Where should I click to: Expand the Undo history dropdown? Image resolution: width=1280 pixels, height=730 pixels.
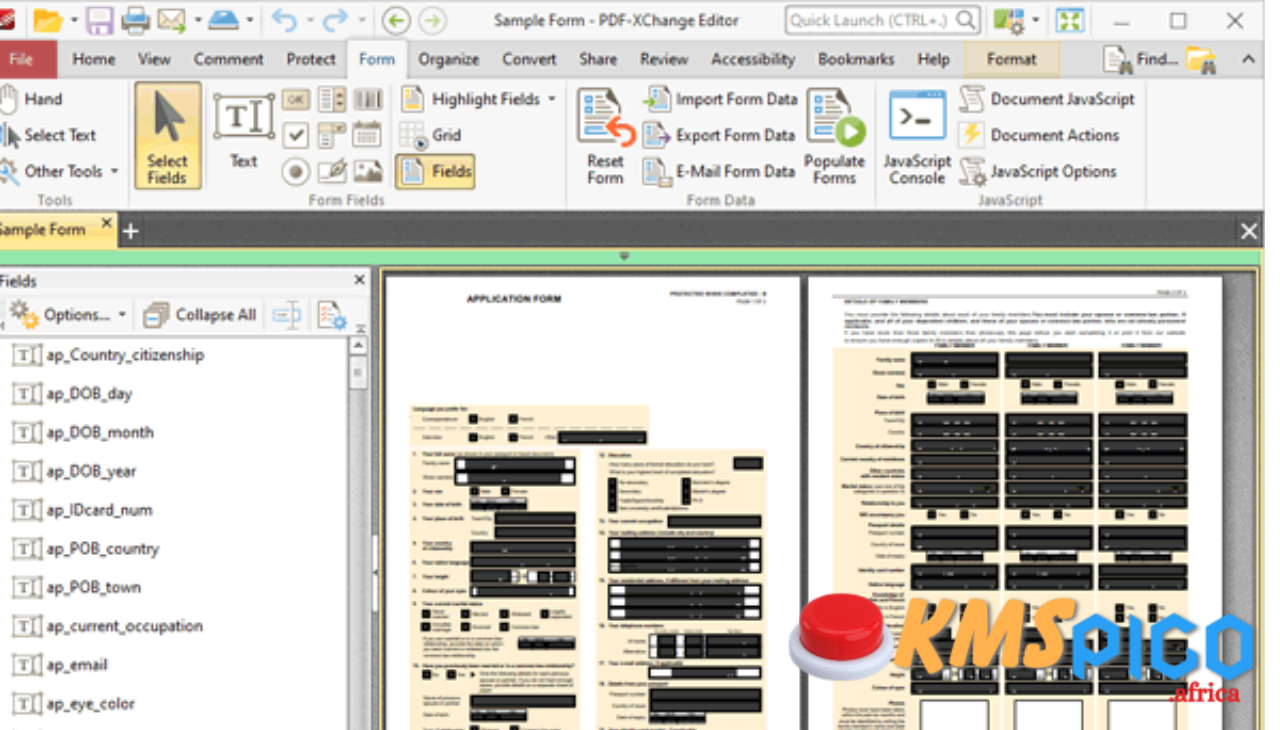[x=308, y=20]
